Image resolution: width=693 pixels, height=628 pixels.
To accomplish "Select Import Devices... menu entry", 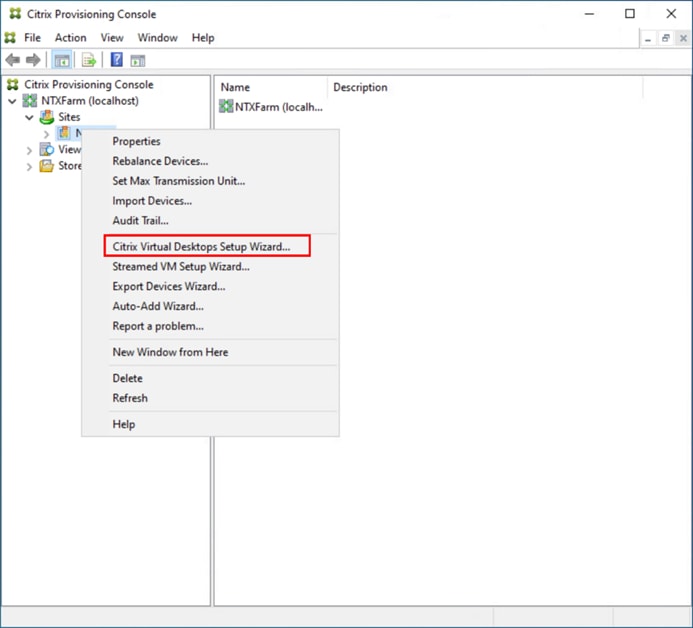I will [x=210, y=201].
